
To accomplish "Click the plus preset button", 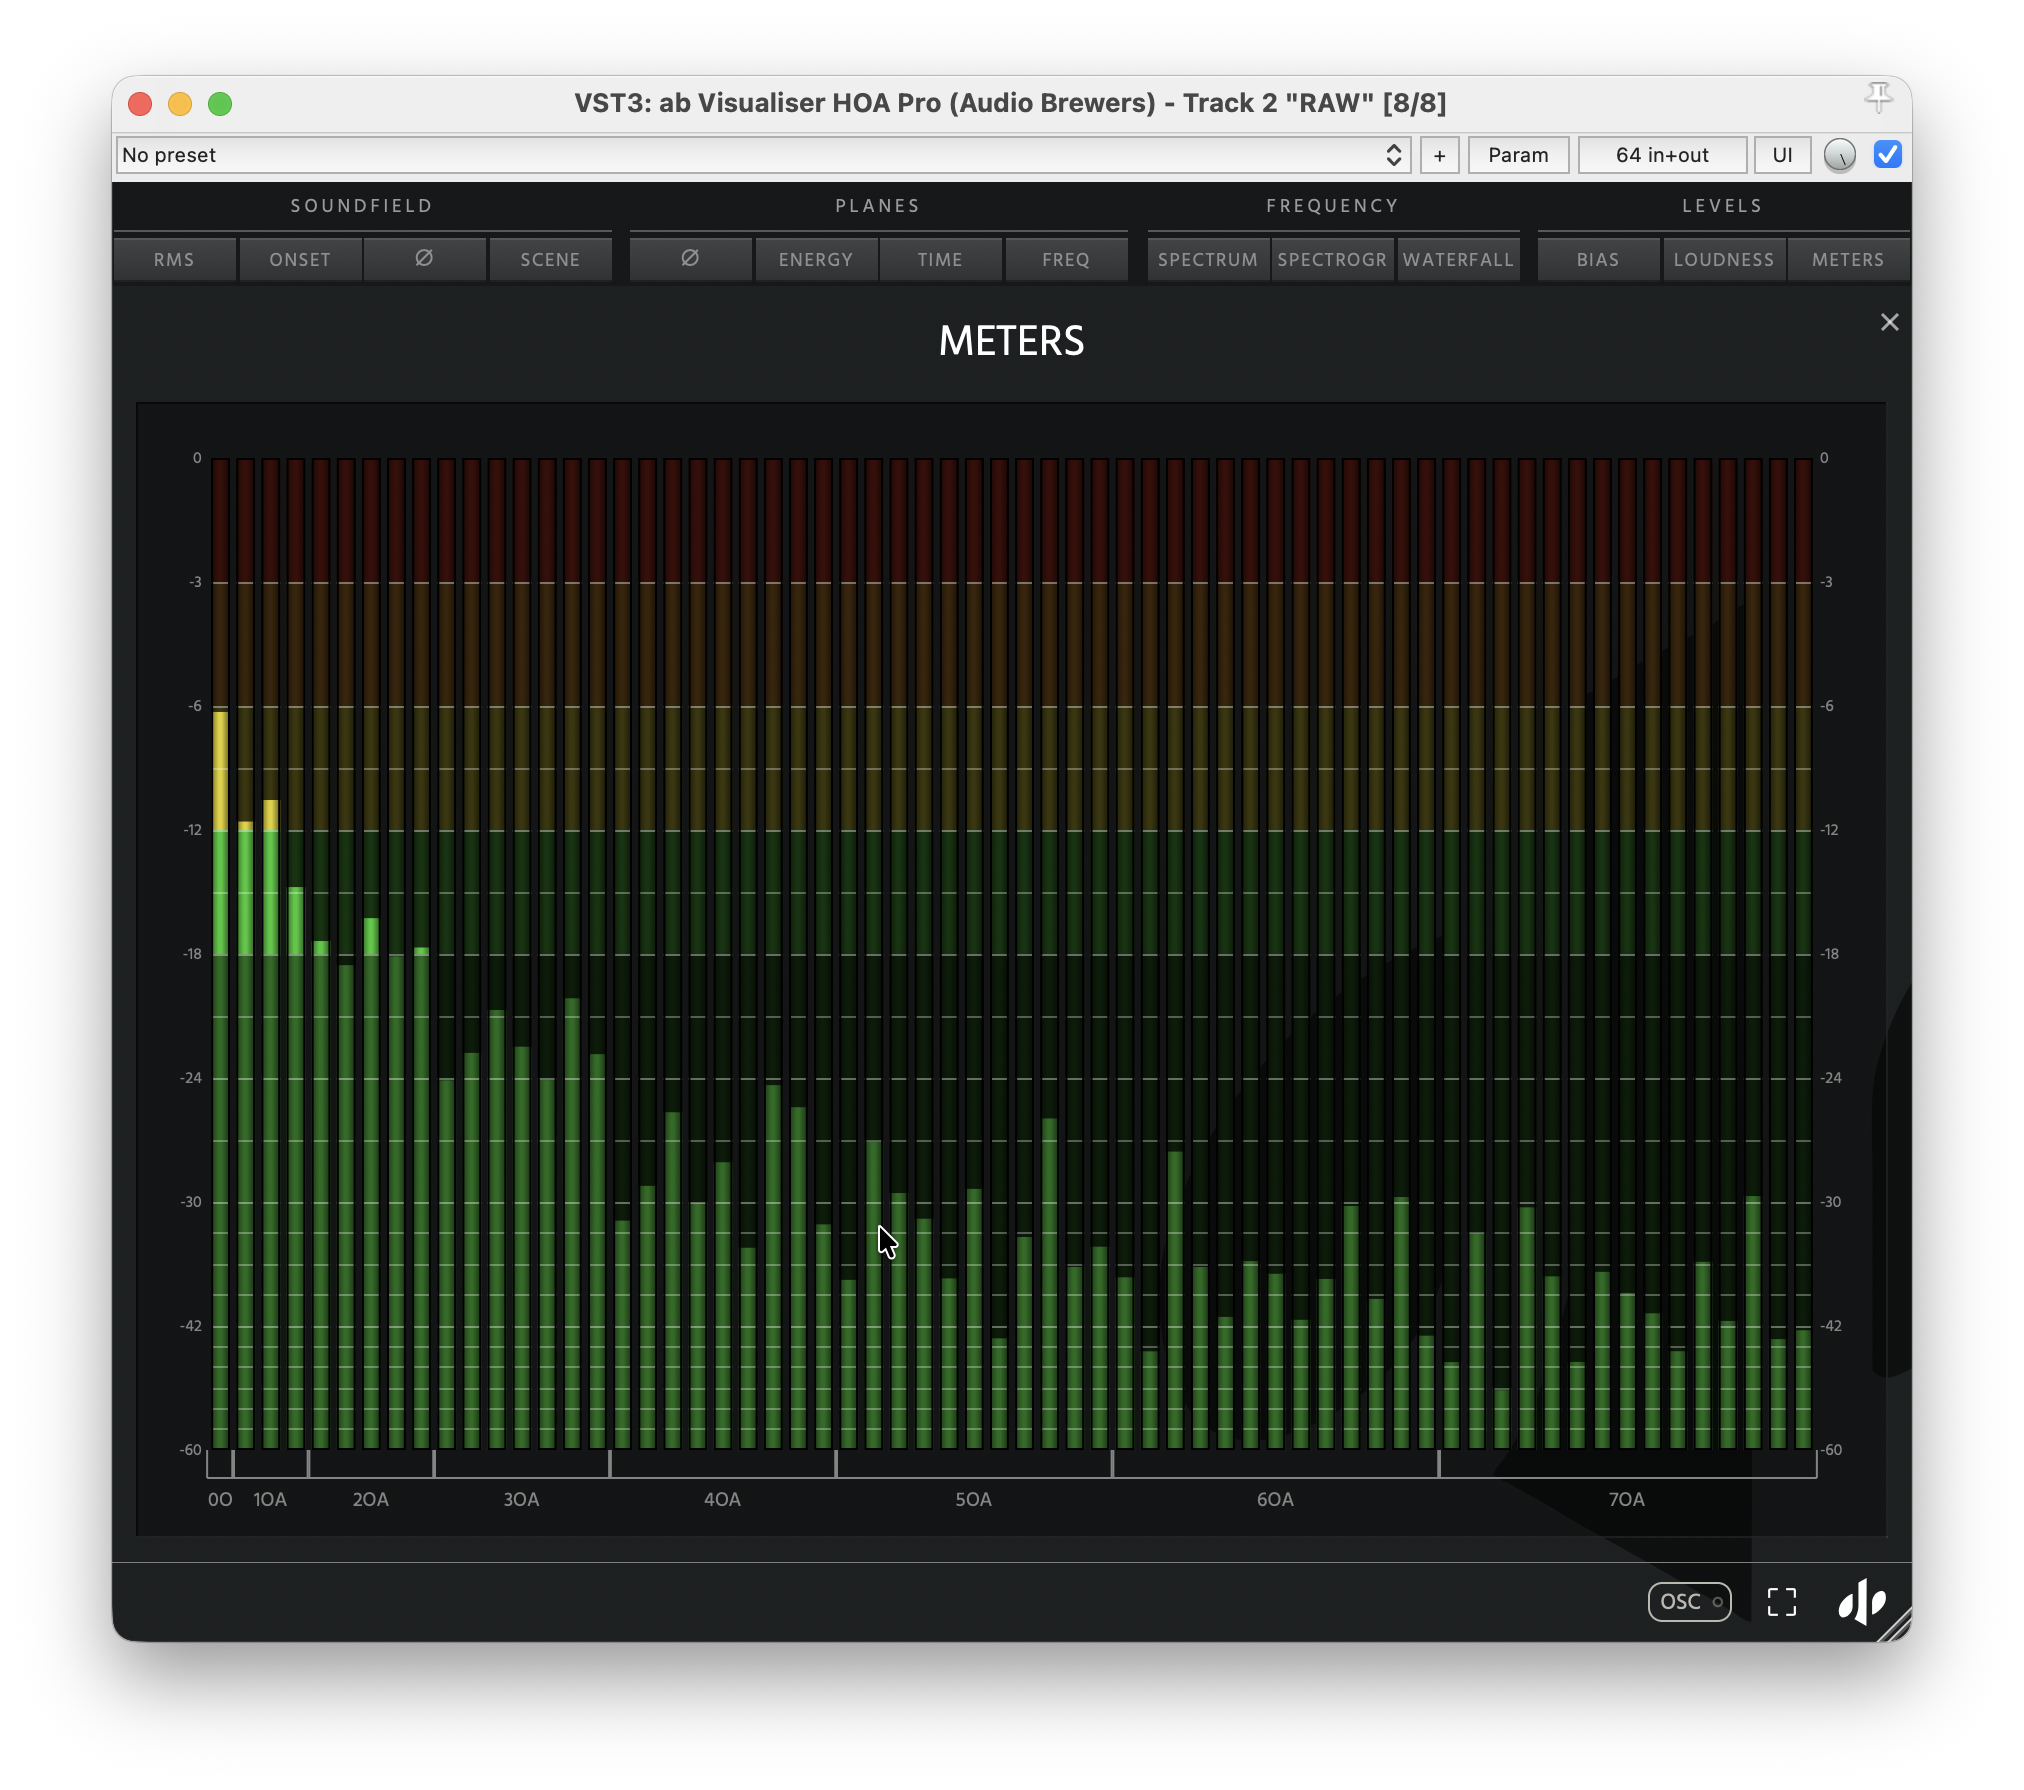I will (1440, 155).
